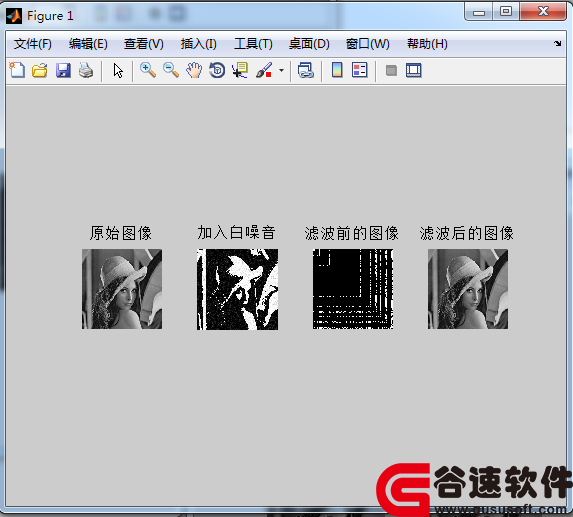
Task: Activate the Zoom In magnifier tool
Action: [x=148, y=70]
